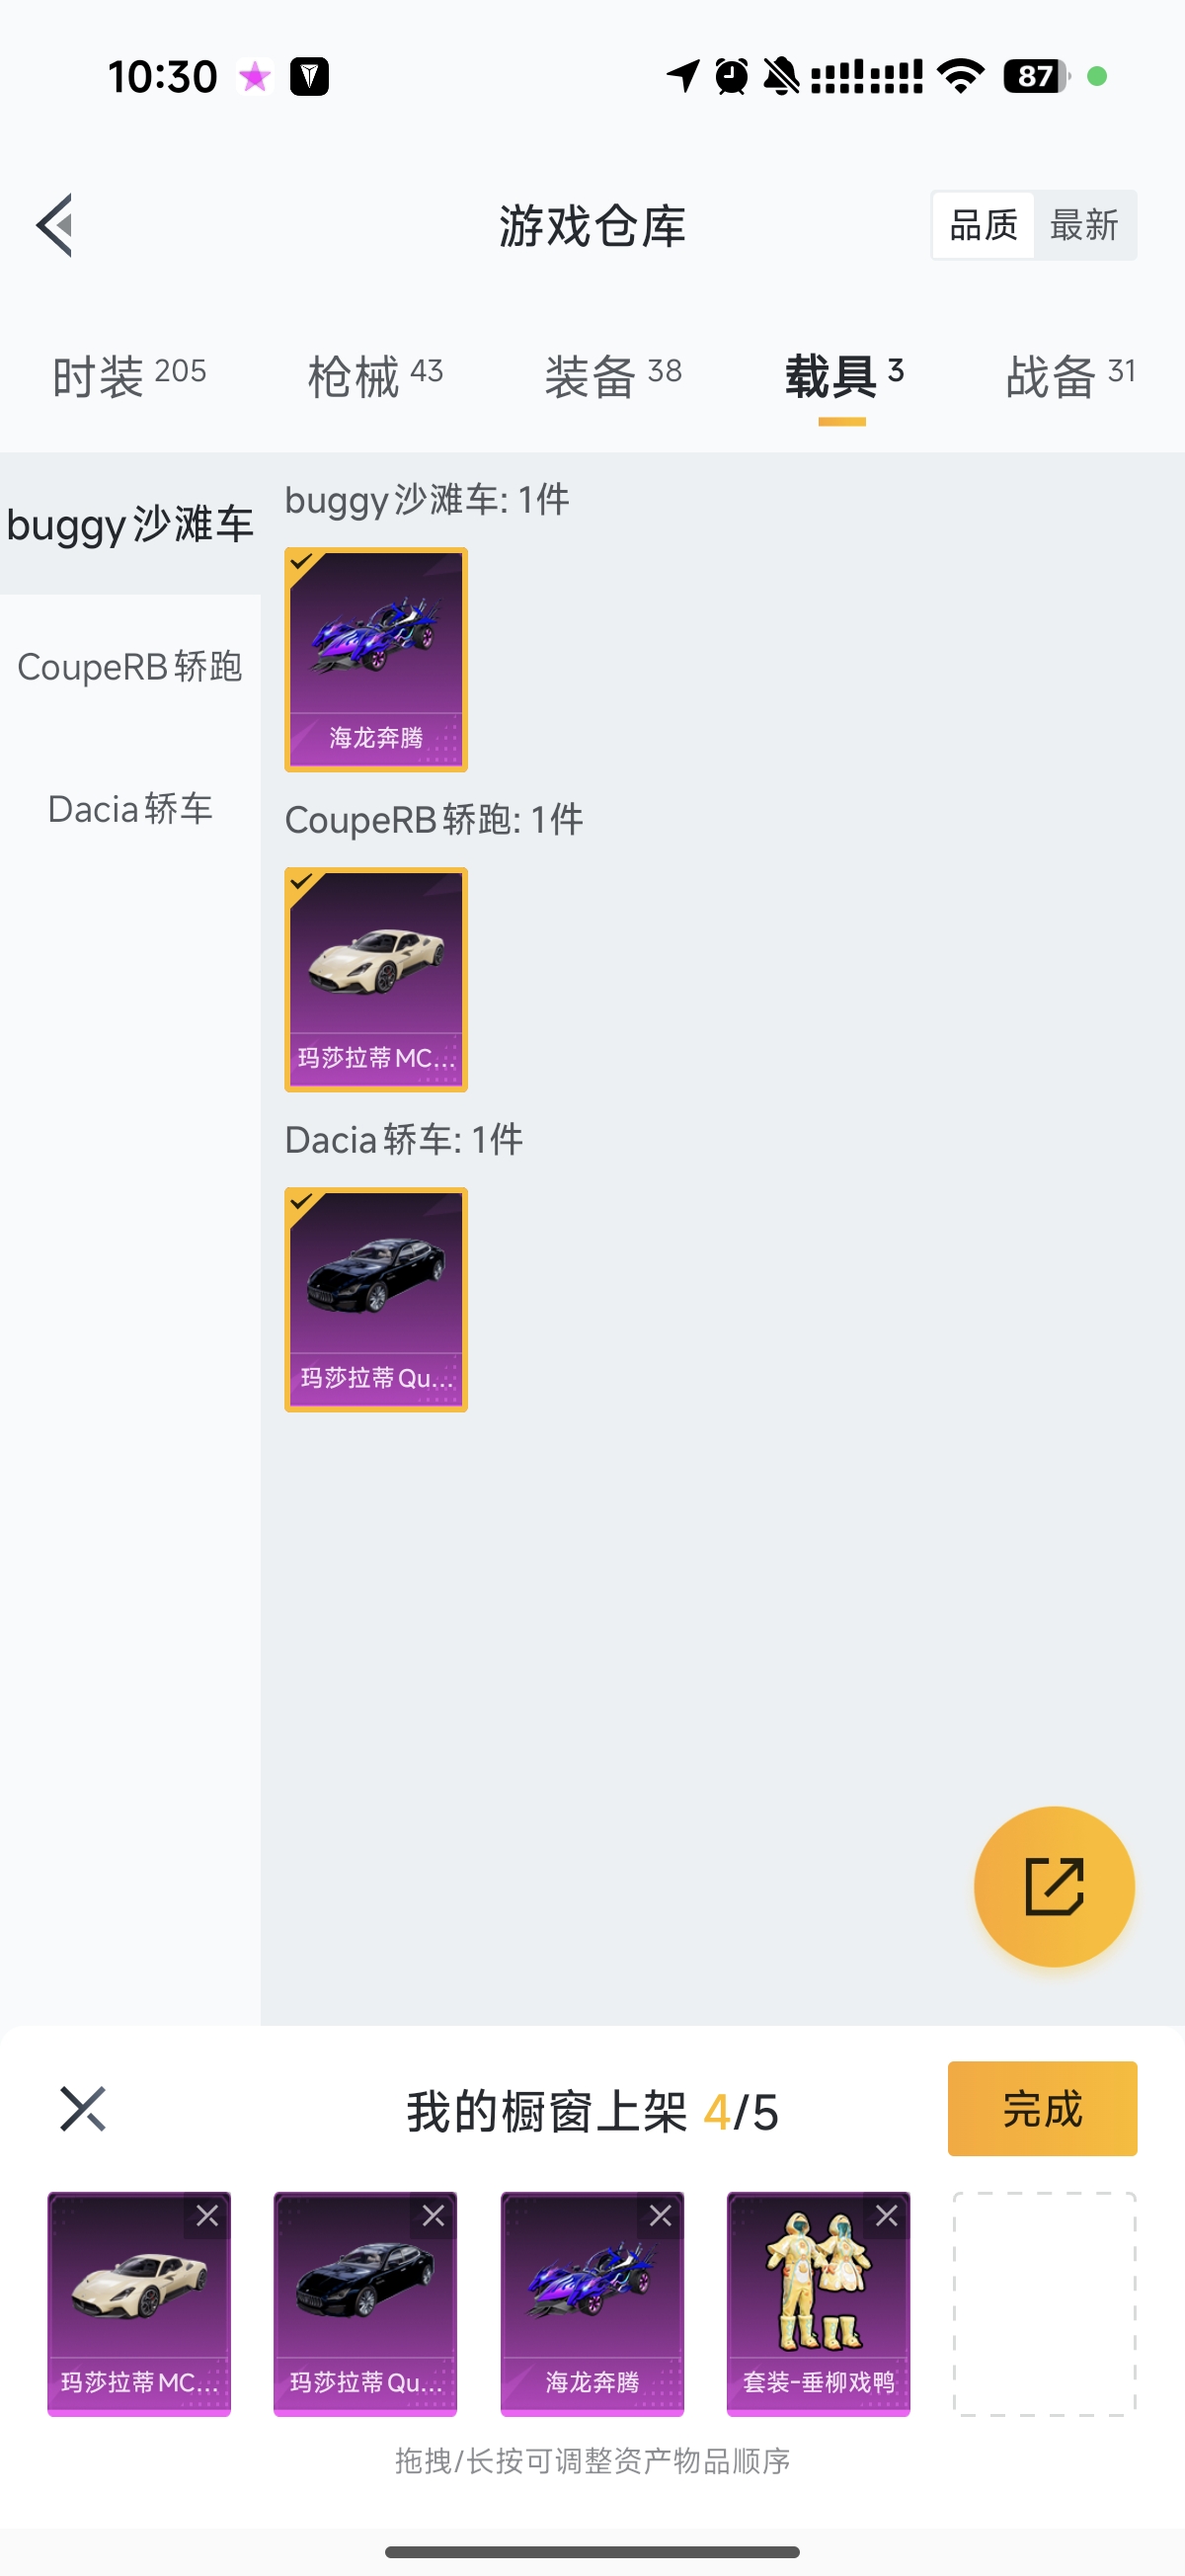The image size is (1185, 2576).
Task: Open the 装备 tab
Action: [x=613, y=376]
